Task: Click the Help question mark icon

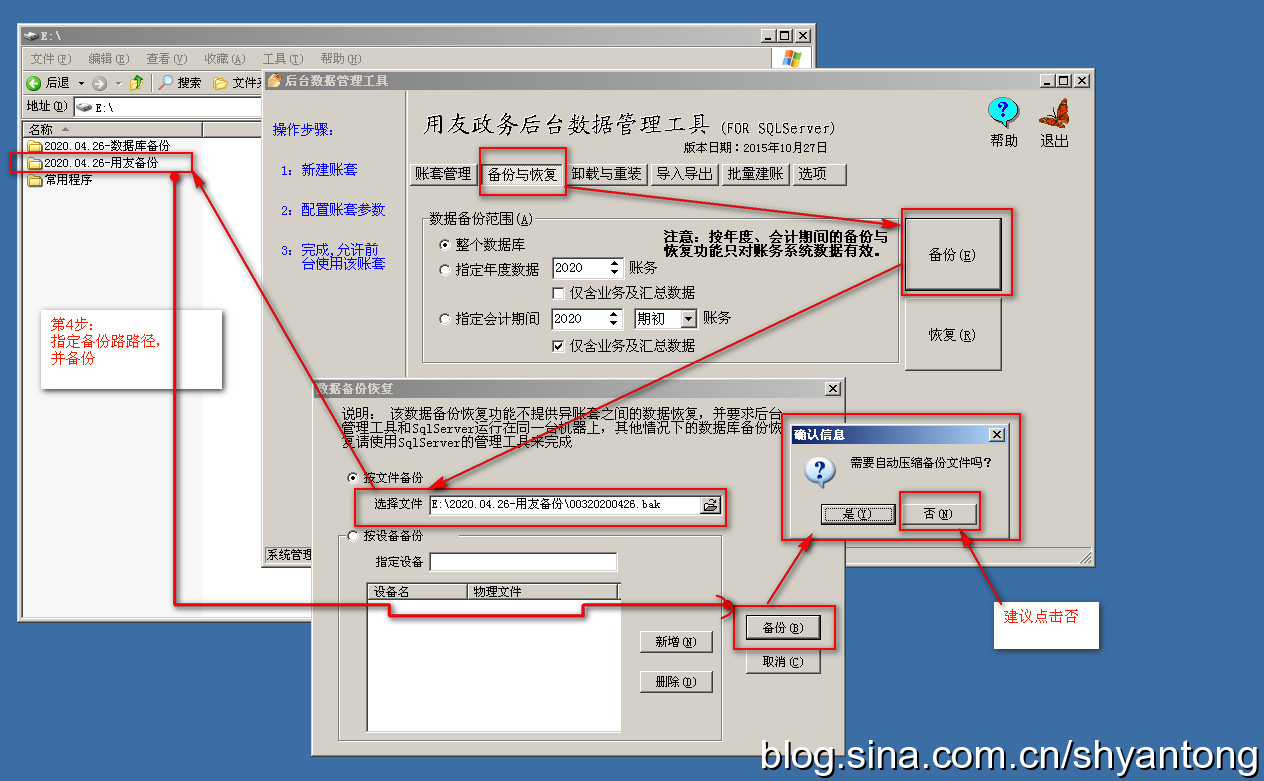Action: pos(1003,113)
